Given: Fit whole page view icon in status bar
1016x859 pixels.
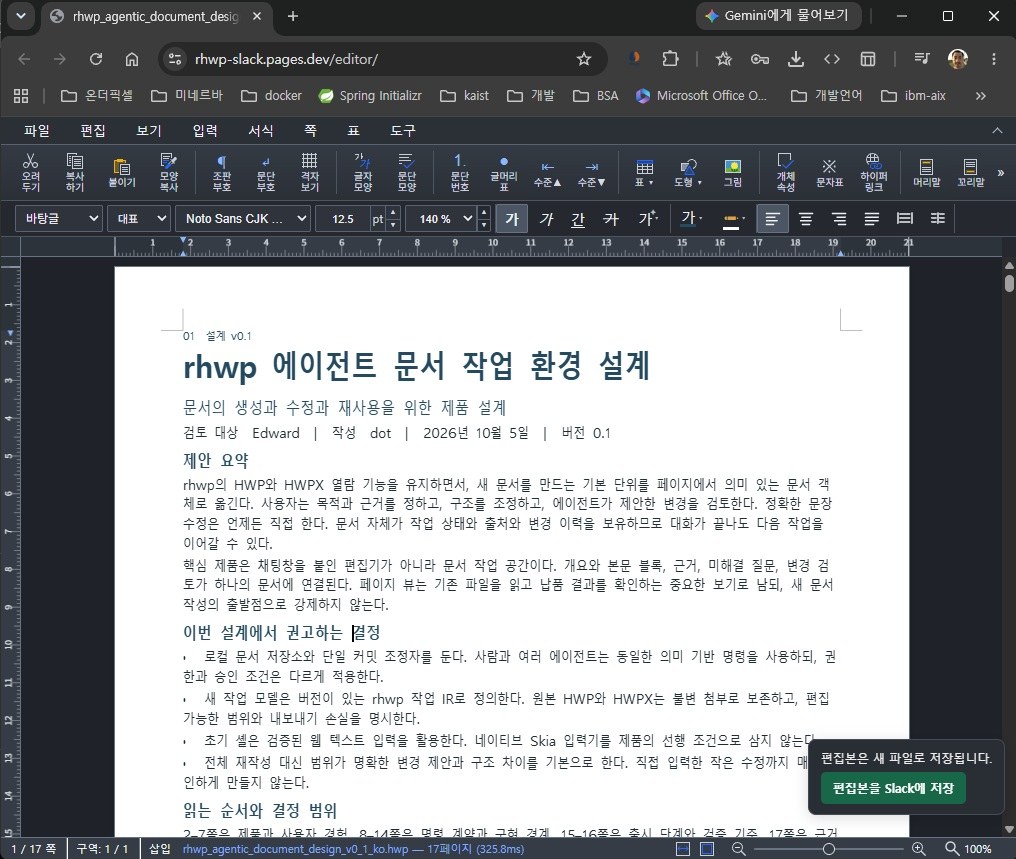Looking at the screenshot, I should [707, 849].
